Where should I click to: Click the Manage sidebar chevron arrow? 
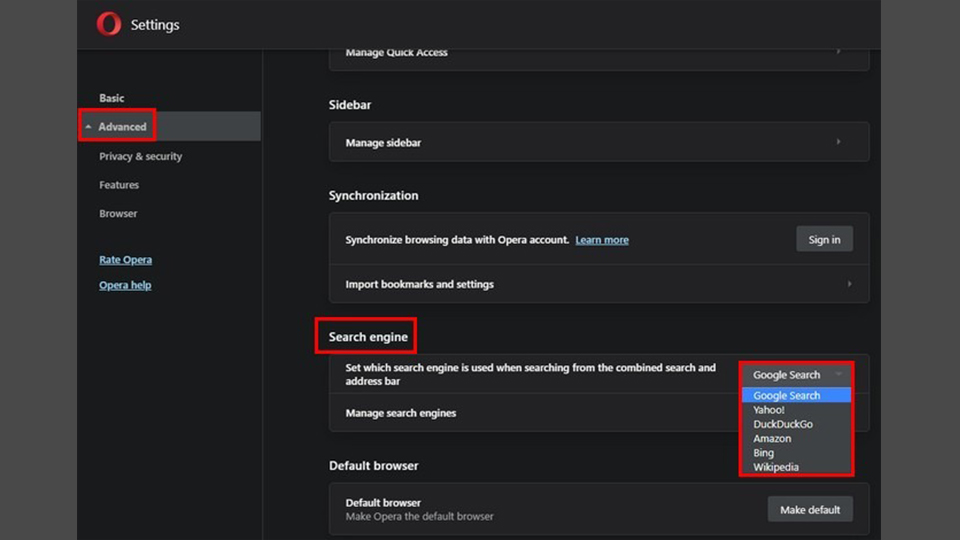839,142
